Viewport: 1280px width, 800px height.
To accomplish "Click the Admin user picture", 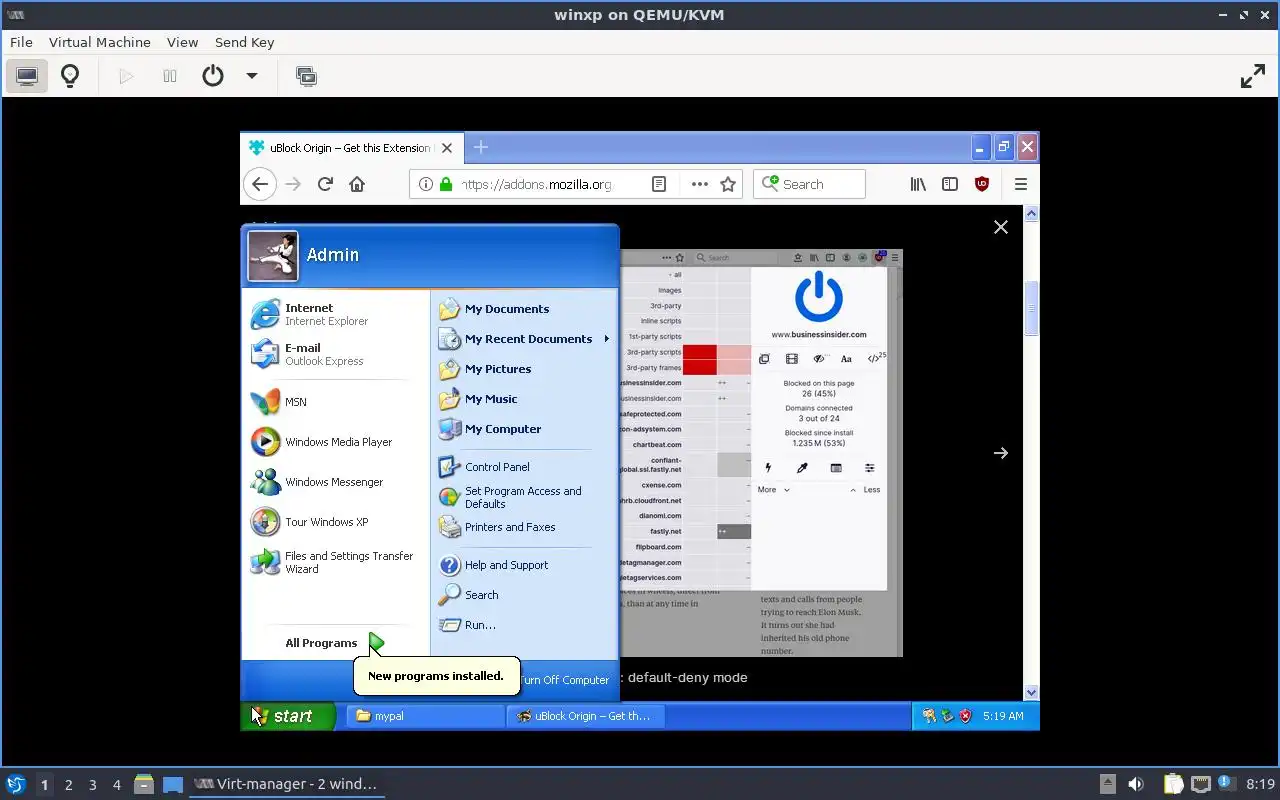I will pos(272,256).
